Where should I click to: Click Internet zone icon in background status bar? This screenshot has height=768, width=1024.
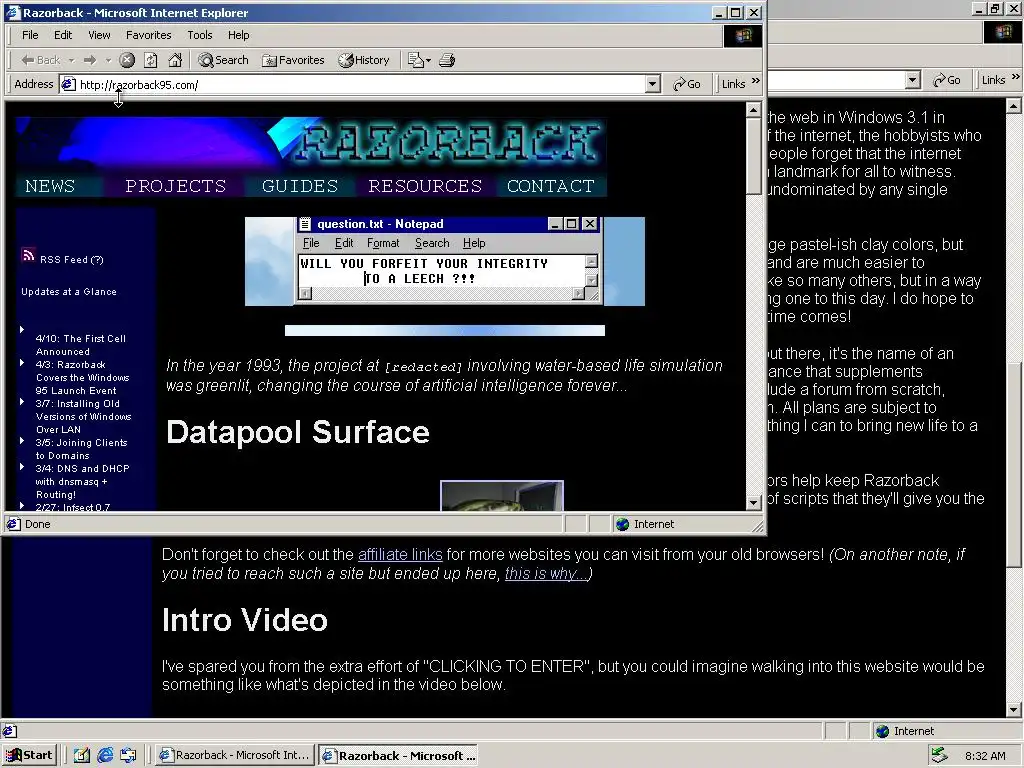pyautogui.click(x=882, y=731)
